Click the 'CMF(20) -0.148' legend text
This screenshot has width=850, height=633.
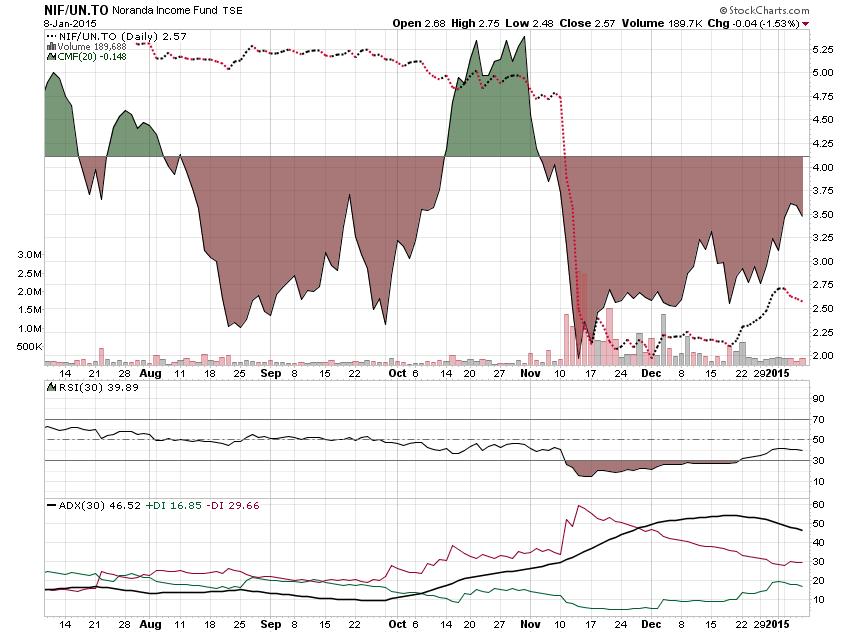point(92,56)
